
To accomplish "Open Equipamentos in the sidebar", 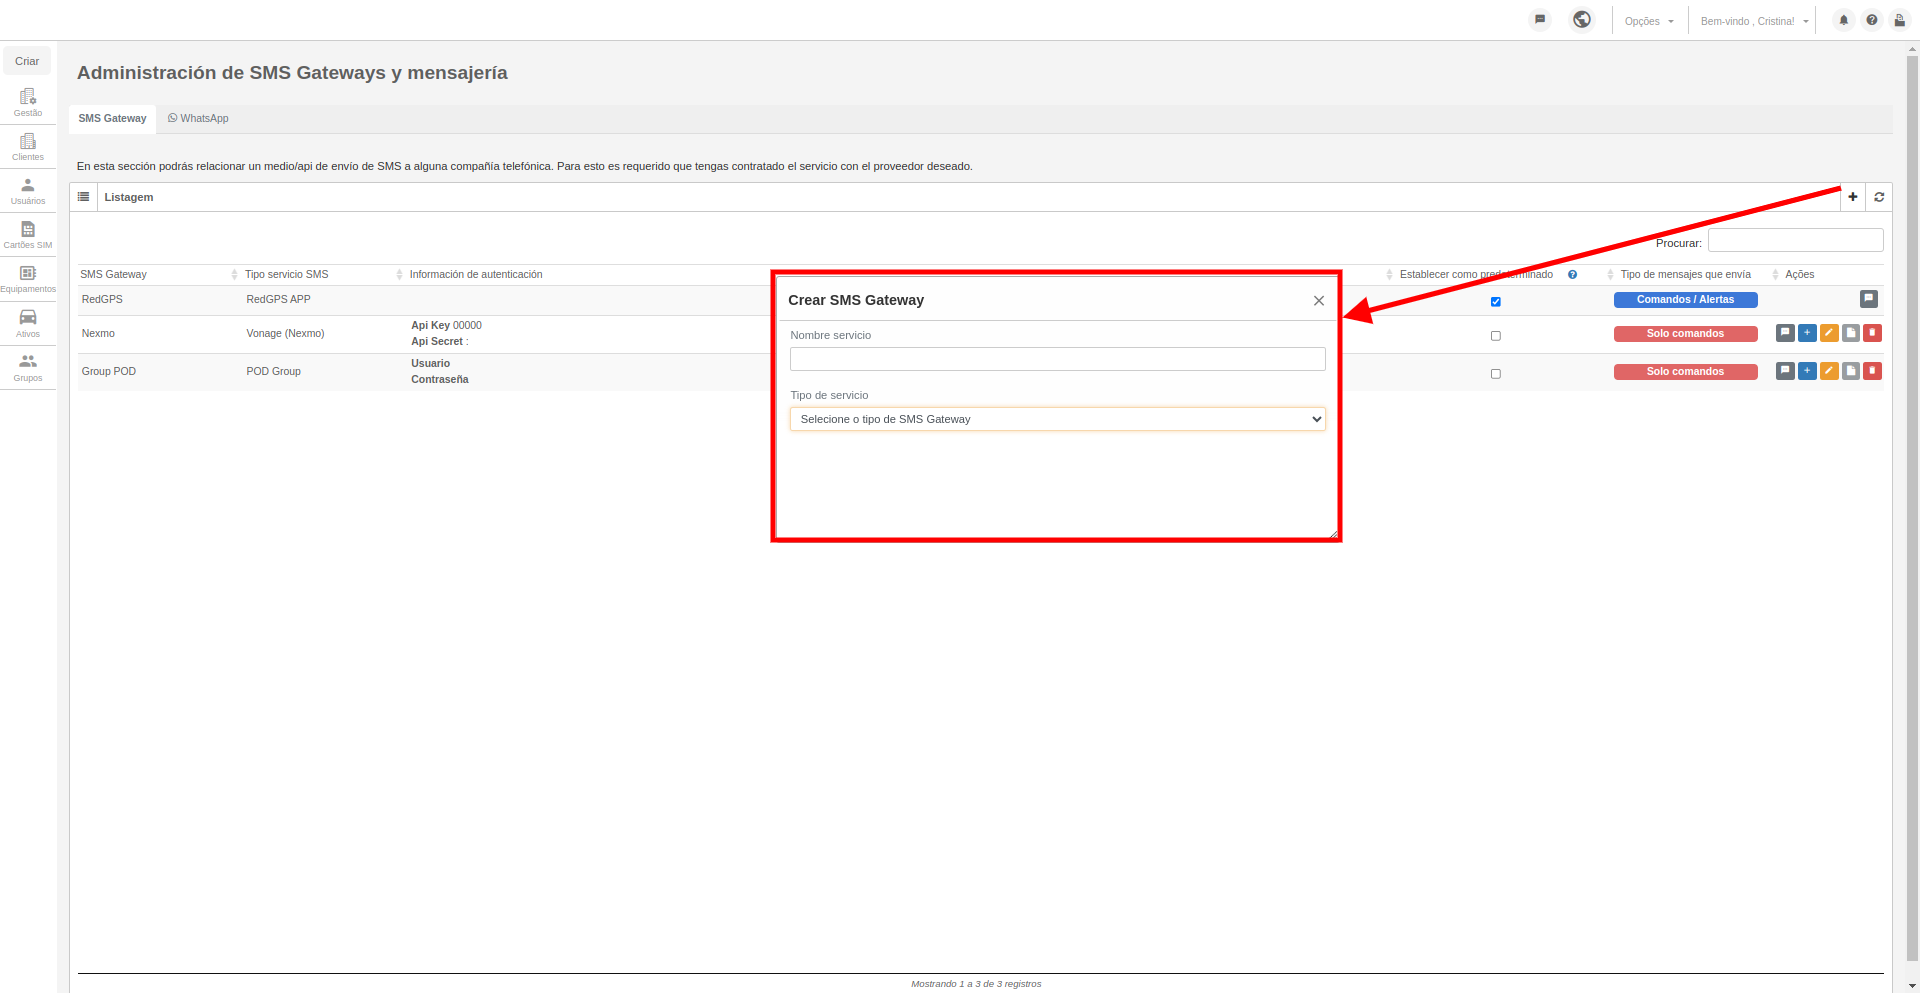I will (x=28, y=279).
